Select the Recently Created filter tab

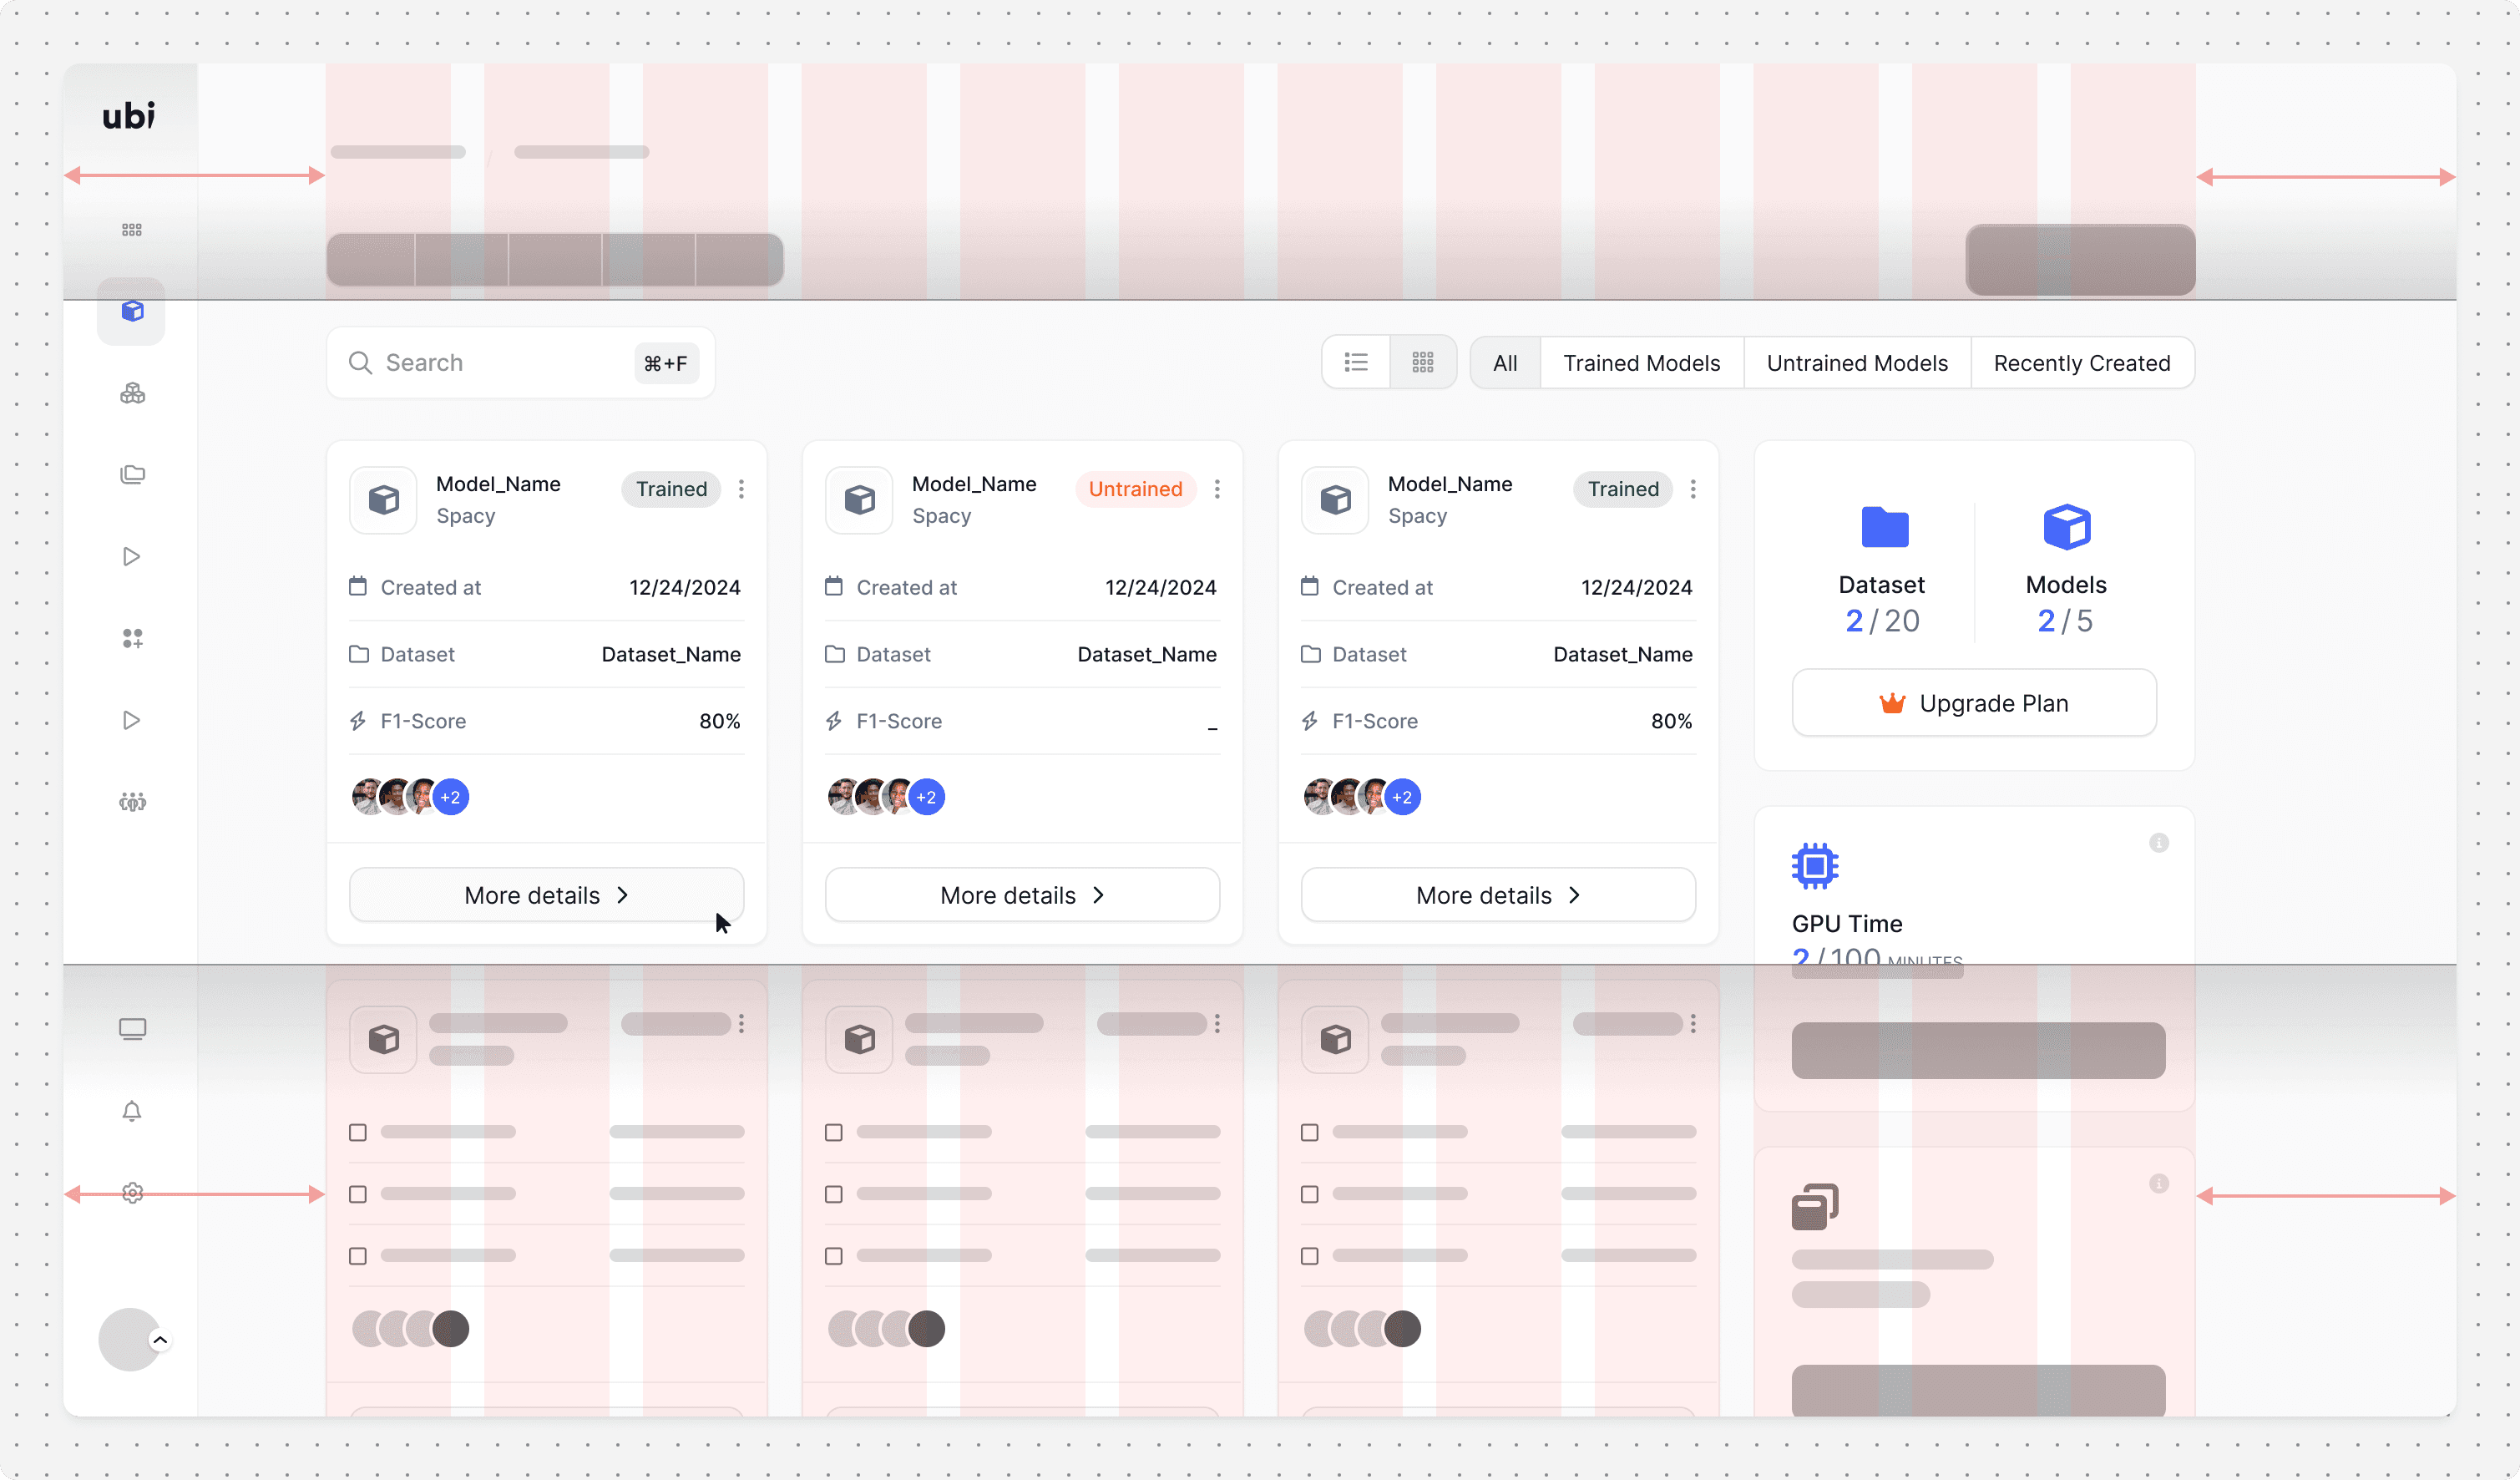click(2081, 363)
